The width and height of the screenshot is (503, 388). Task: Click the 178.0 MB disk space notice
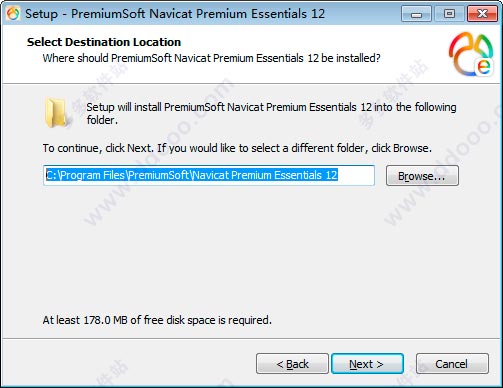pyautogui.click(x=157, y=320)
